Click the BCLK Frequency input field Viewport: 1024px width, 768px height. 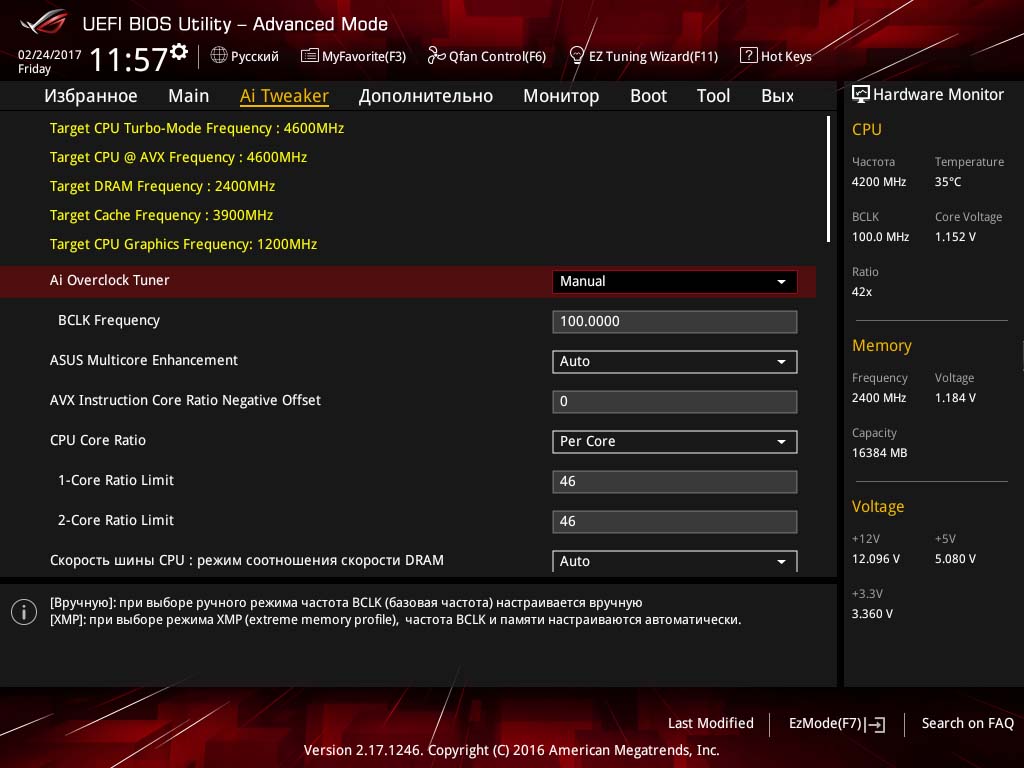pos(674,321)
